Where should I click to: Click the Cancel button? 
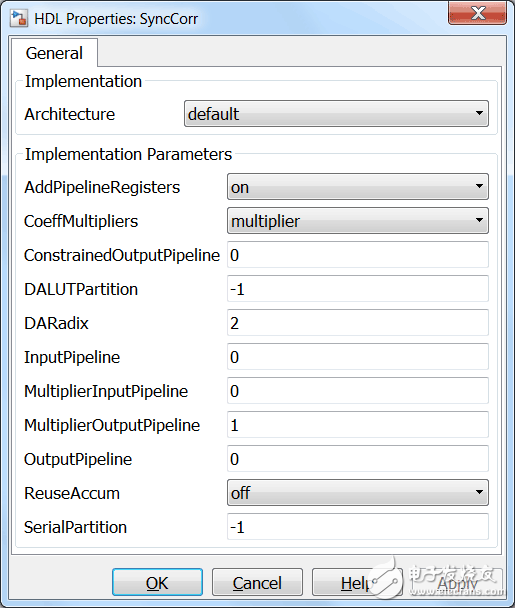coord(257,582)
